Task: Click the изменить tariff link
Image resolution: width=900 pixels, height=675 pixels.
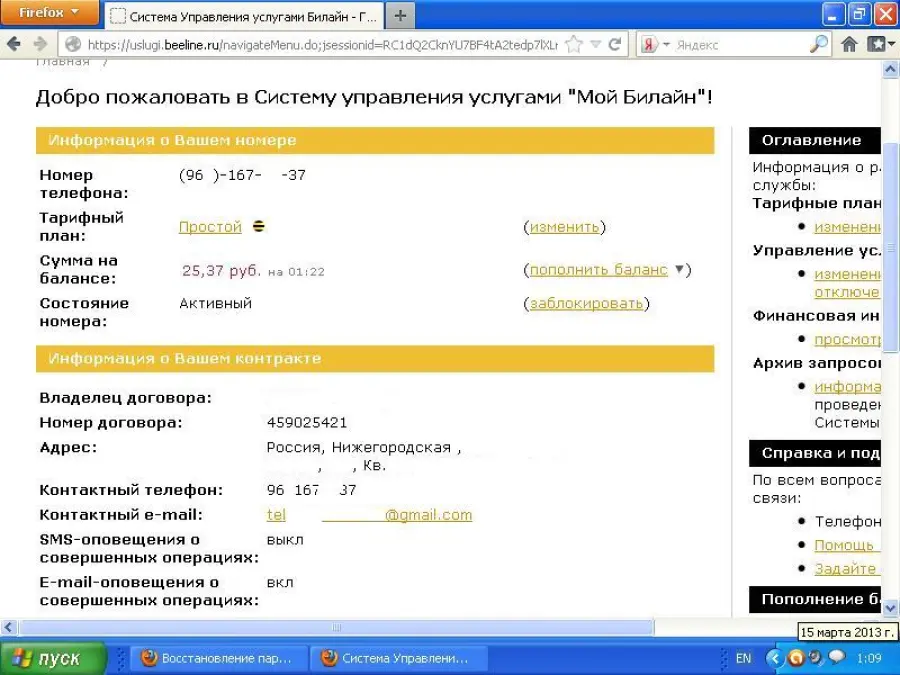Action: (x=564, y=227)
